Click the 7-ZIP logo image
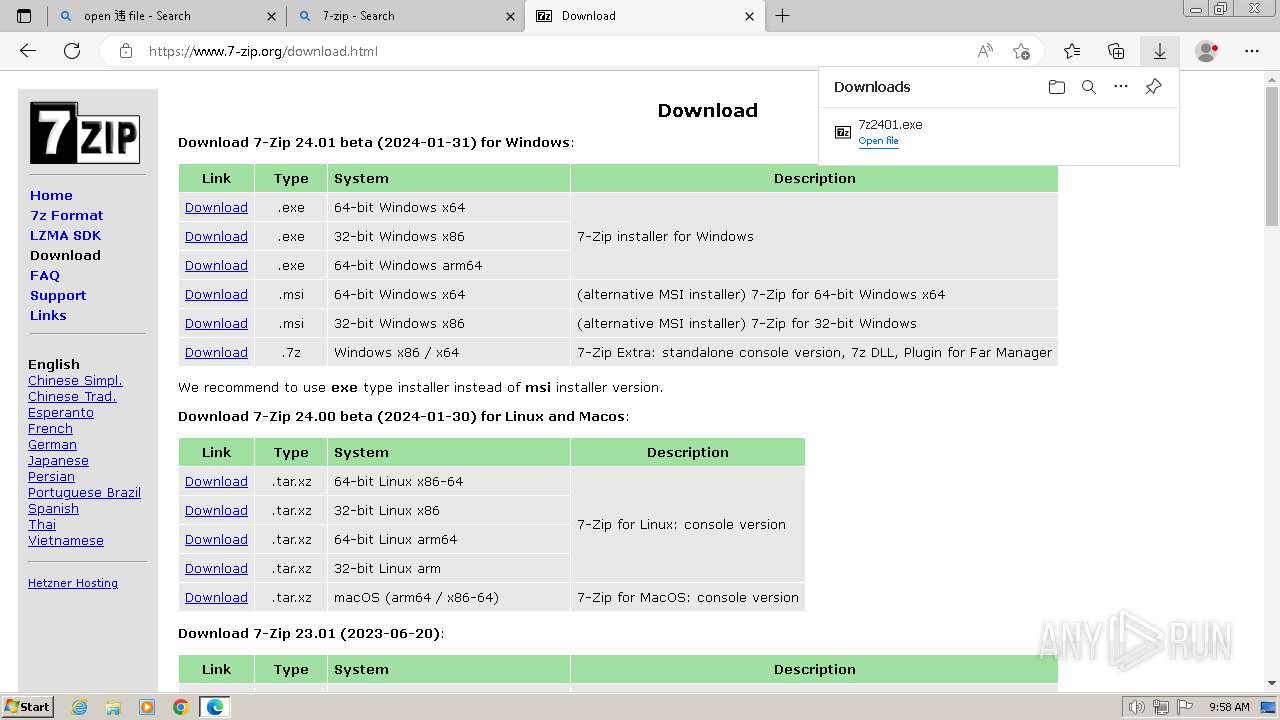This screenshot has width=1280, height=720. coord(85,133)
